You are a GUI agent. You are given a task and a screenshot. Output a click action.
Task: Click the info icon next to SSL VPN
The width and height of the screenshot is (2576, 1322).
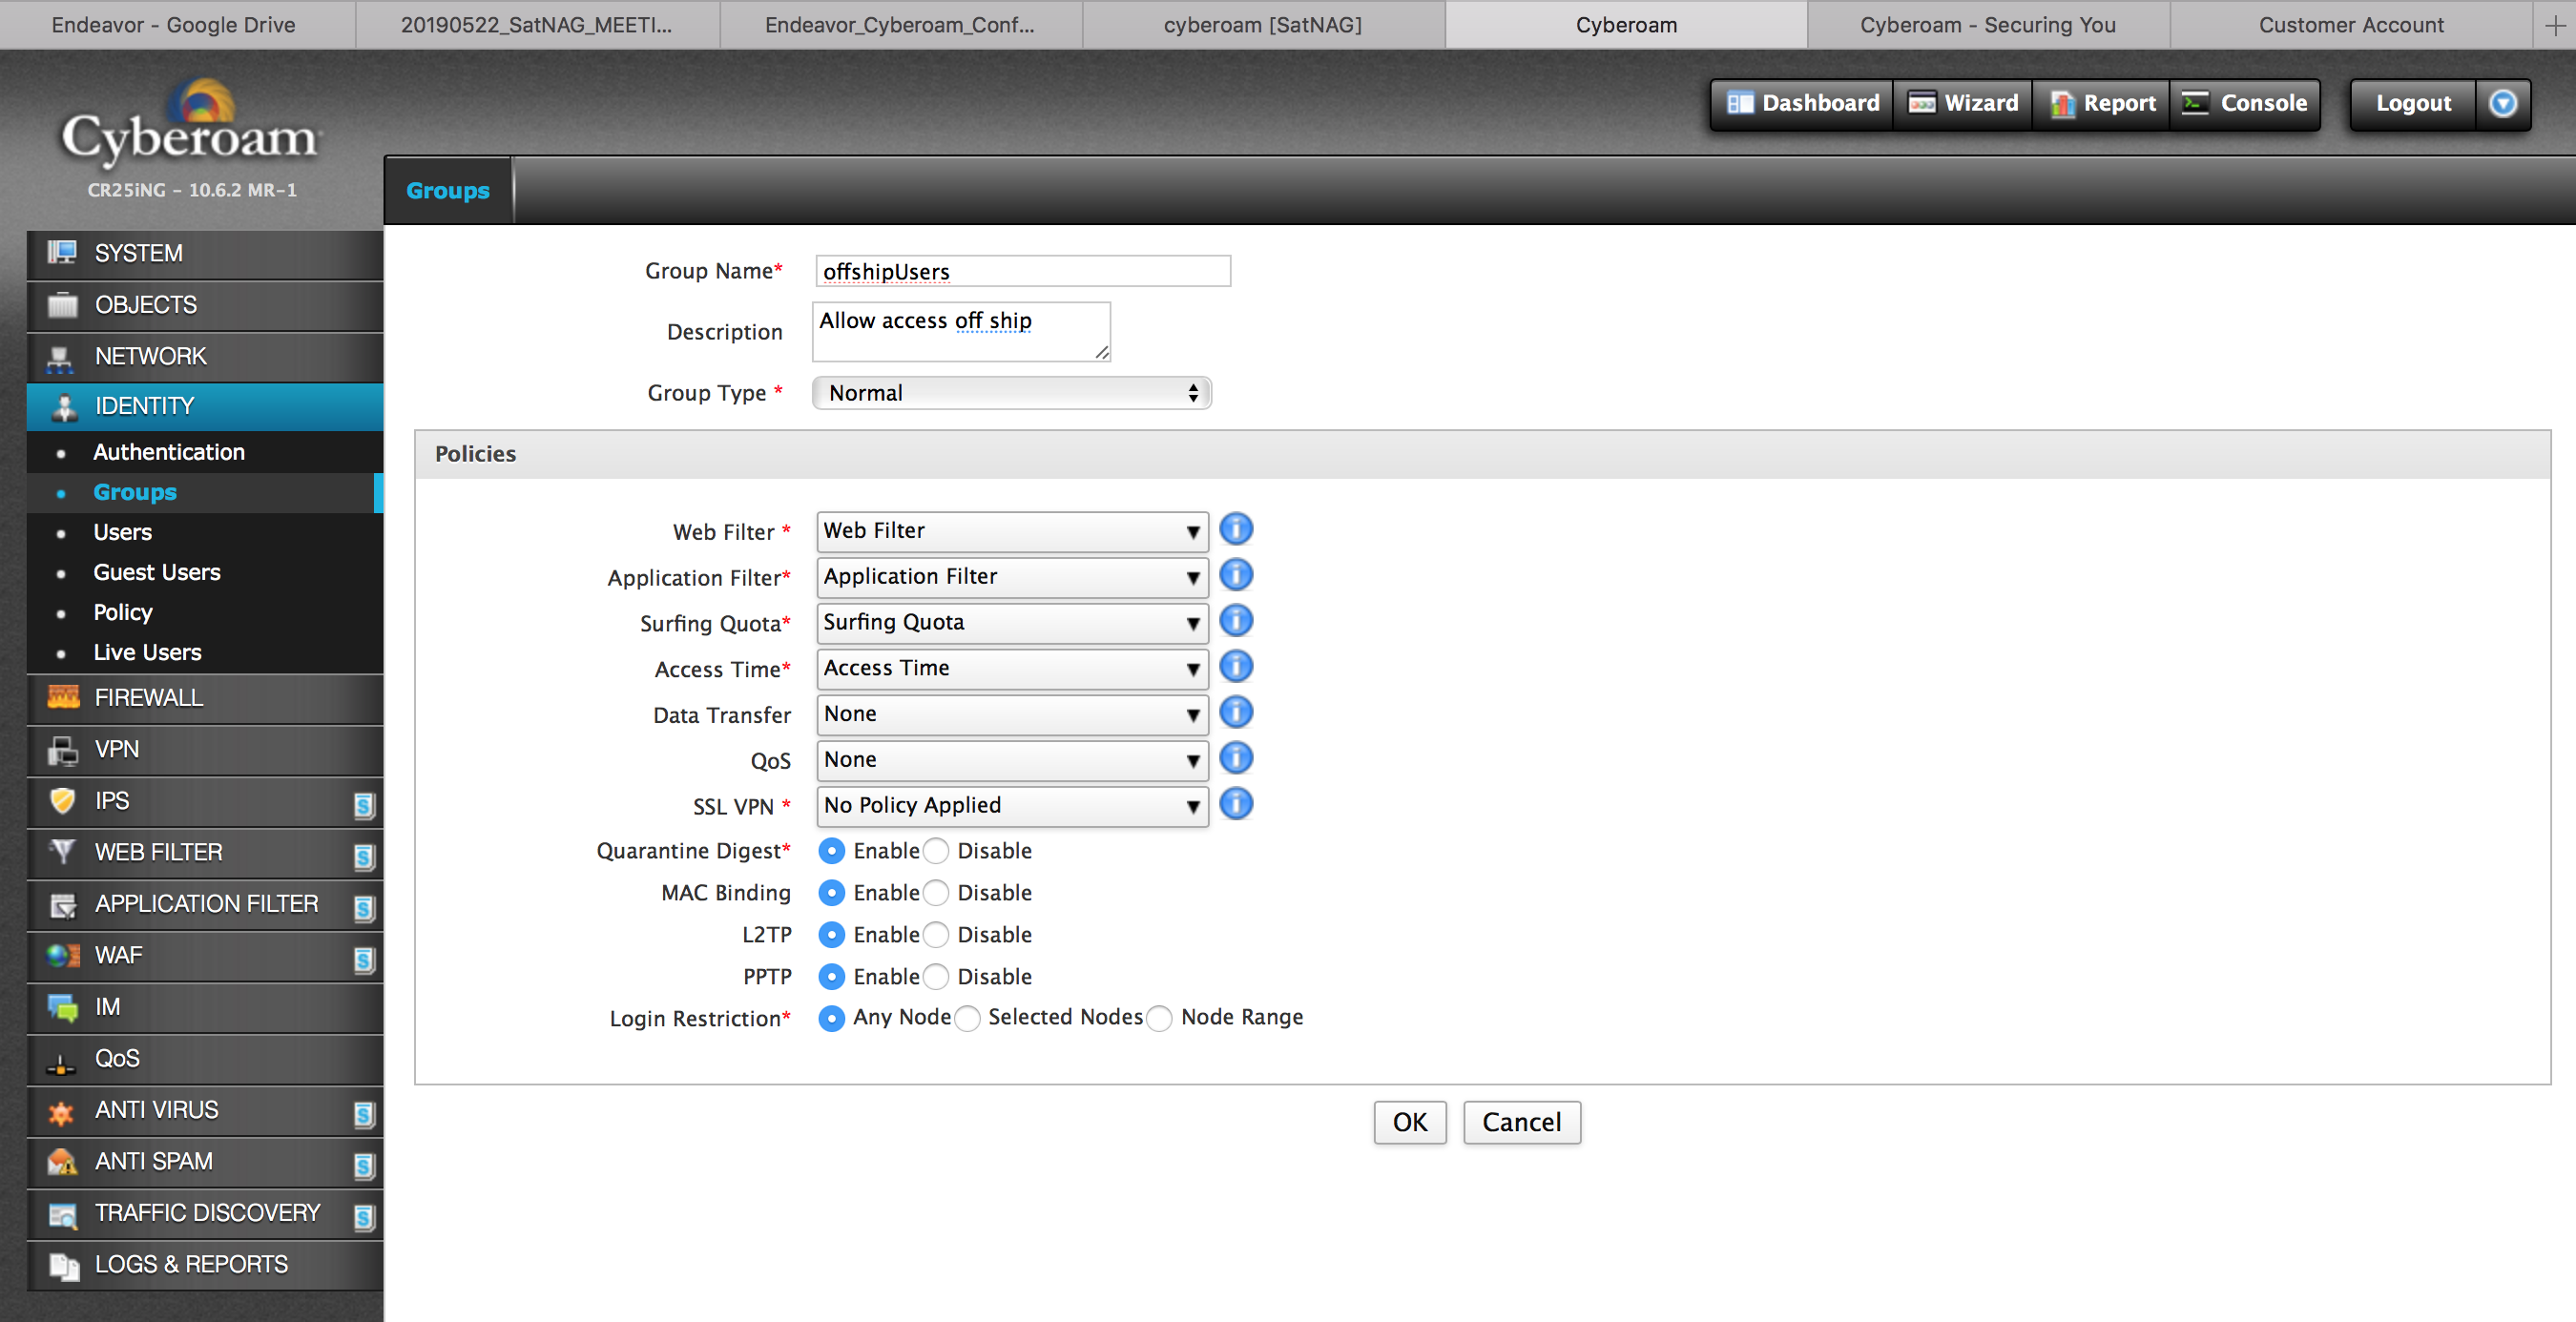coord(1236,804)
